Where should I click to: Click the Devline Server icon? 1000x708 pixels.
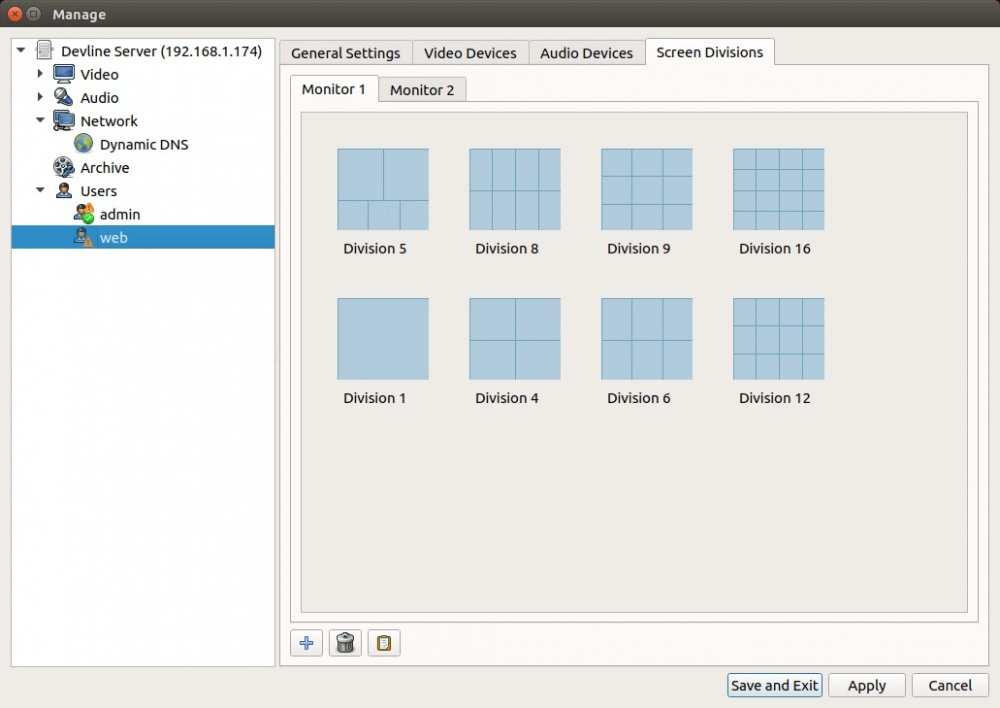(45, 50)
